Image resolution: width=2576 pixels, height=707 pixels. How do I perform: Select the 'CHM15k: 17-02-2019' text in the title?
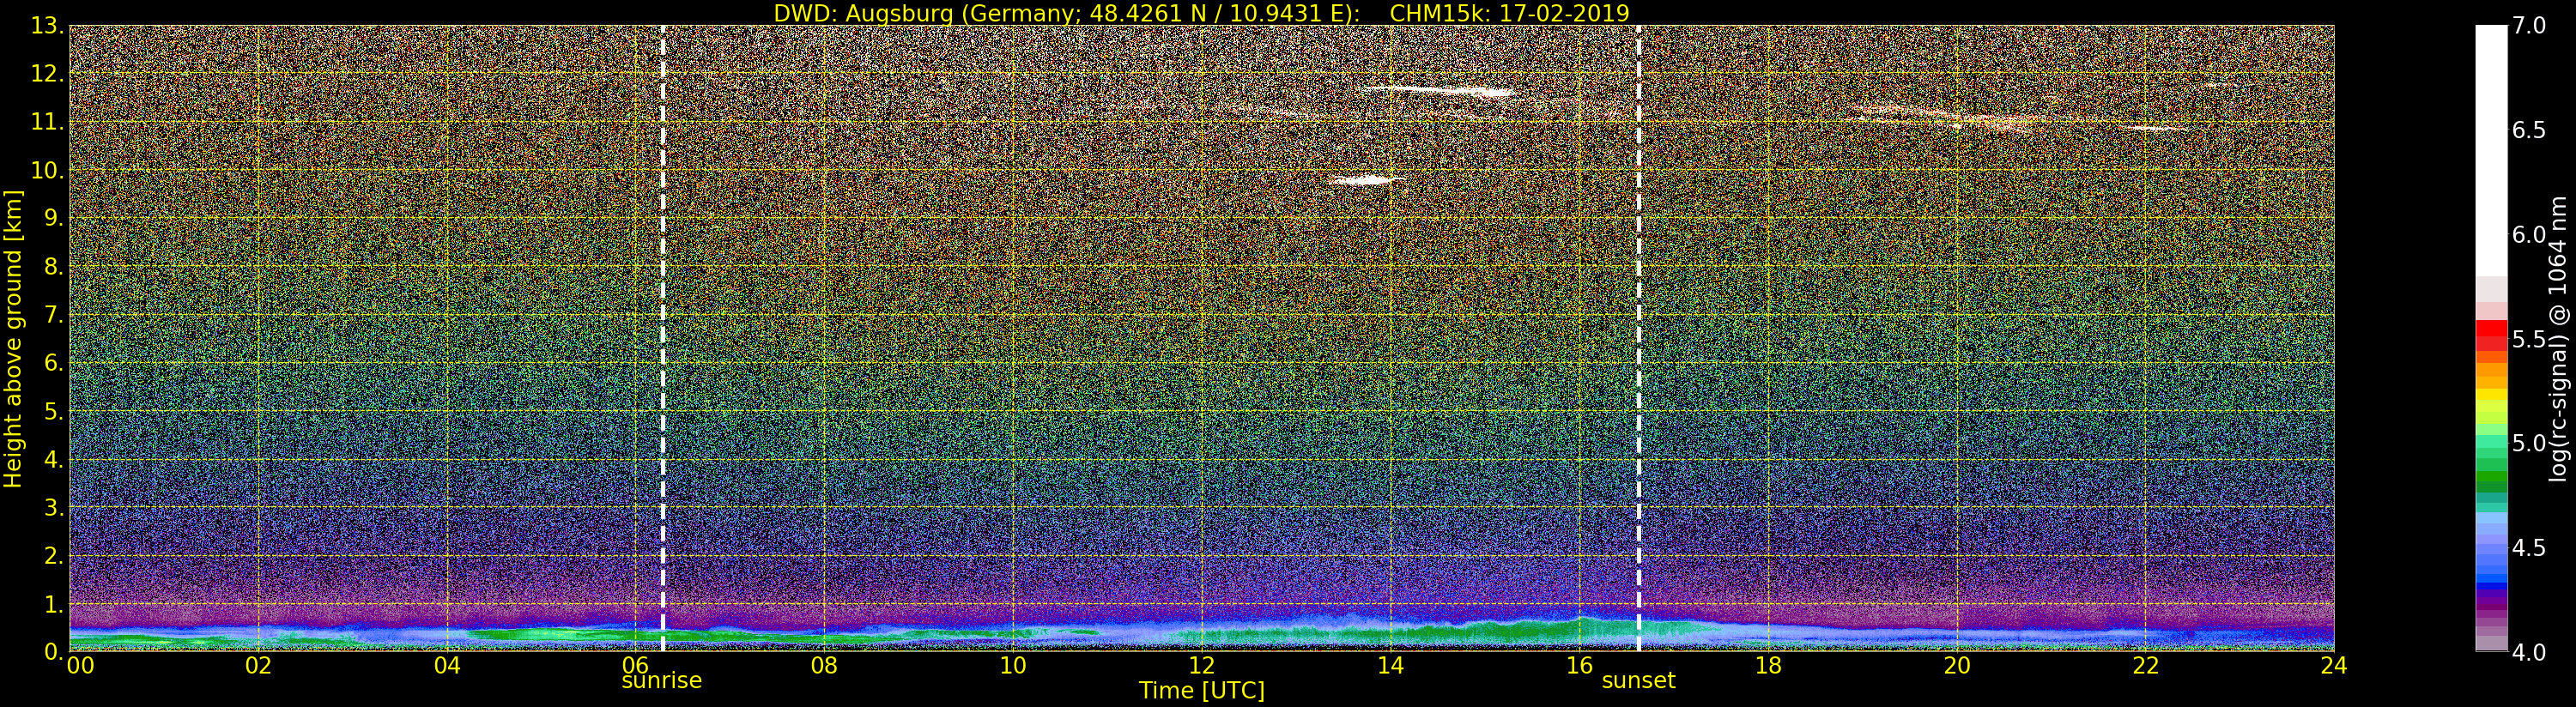[1510, 13]
